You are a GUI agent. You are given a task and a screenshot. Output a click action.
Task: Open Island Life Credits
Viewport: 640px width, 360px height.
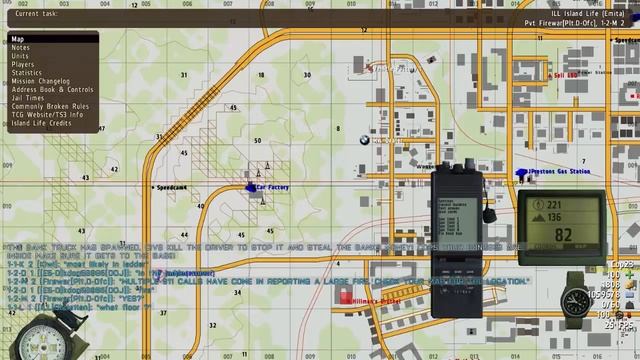point(41,123)
